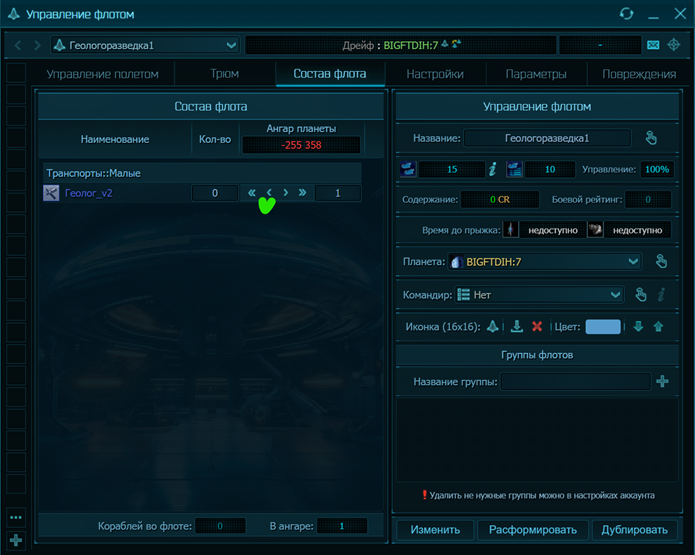Open the Настройки tab
This screenshot has width=695, height=555.
click(x=435, y=74)
